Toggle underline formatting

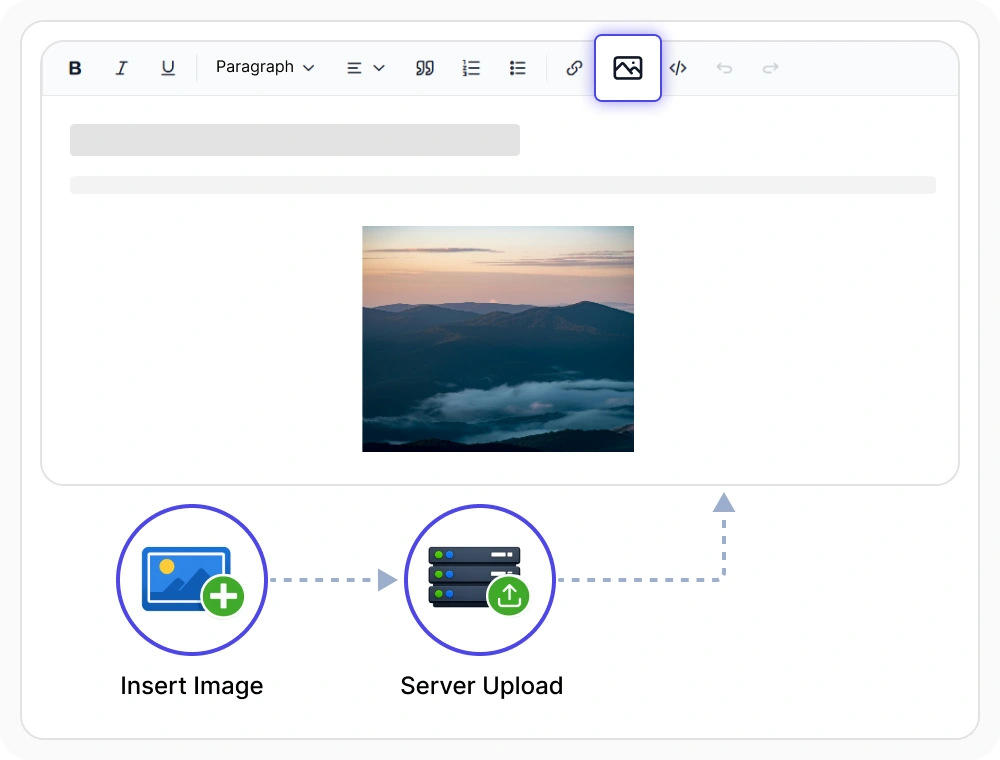[x=168, y=68]
